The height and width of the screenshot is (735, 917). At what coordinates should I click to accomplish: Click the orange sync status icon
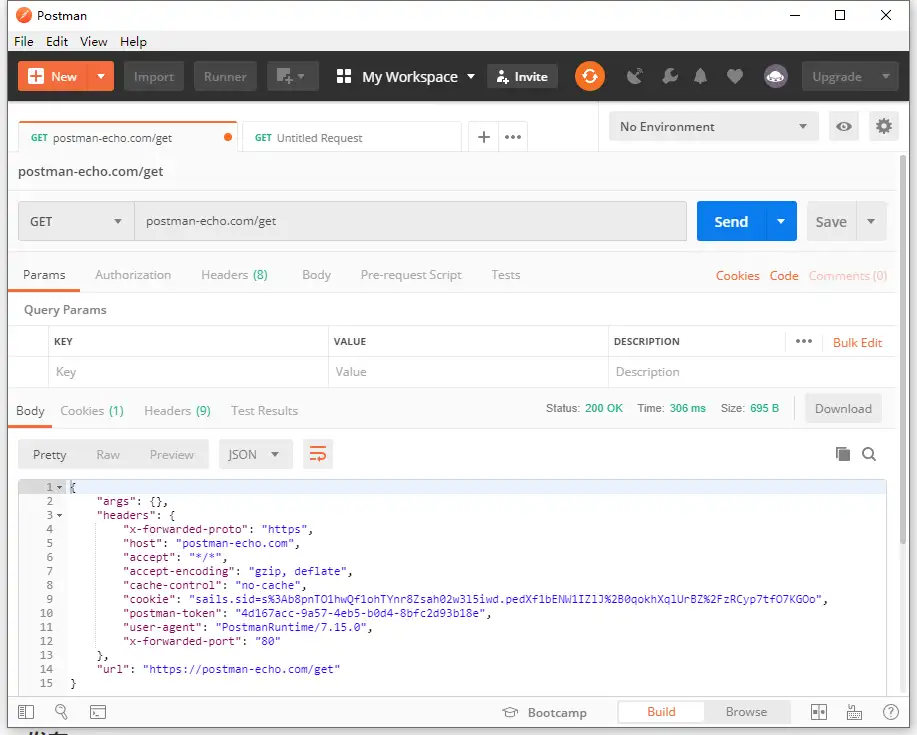(x=589, y=76)
